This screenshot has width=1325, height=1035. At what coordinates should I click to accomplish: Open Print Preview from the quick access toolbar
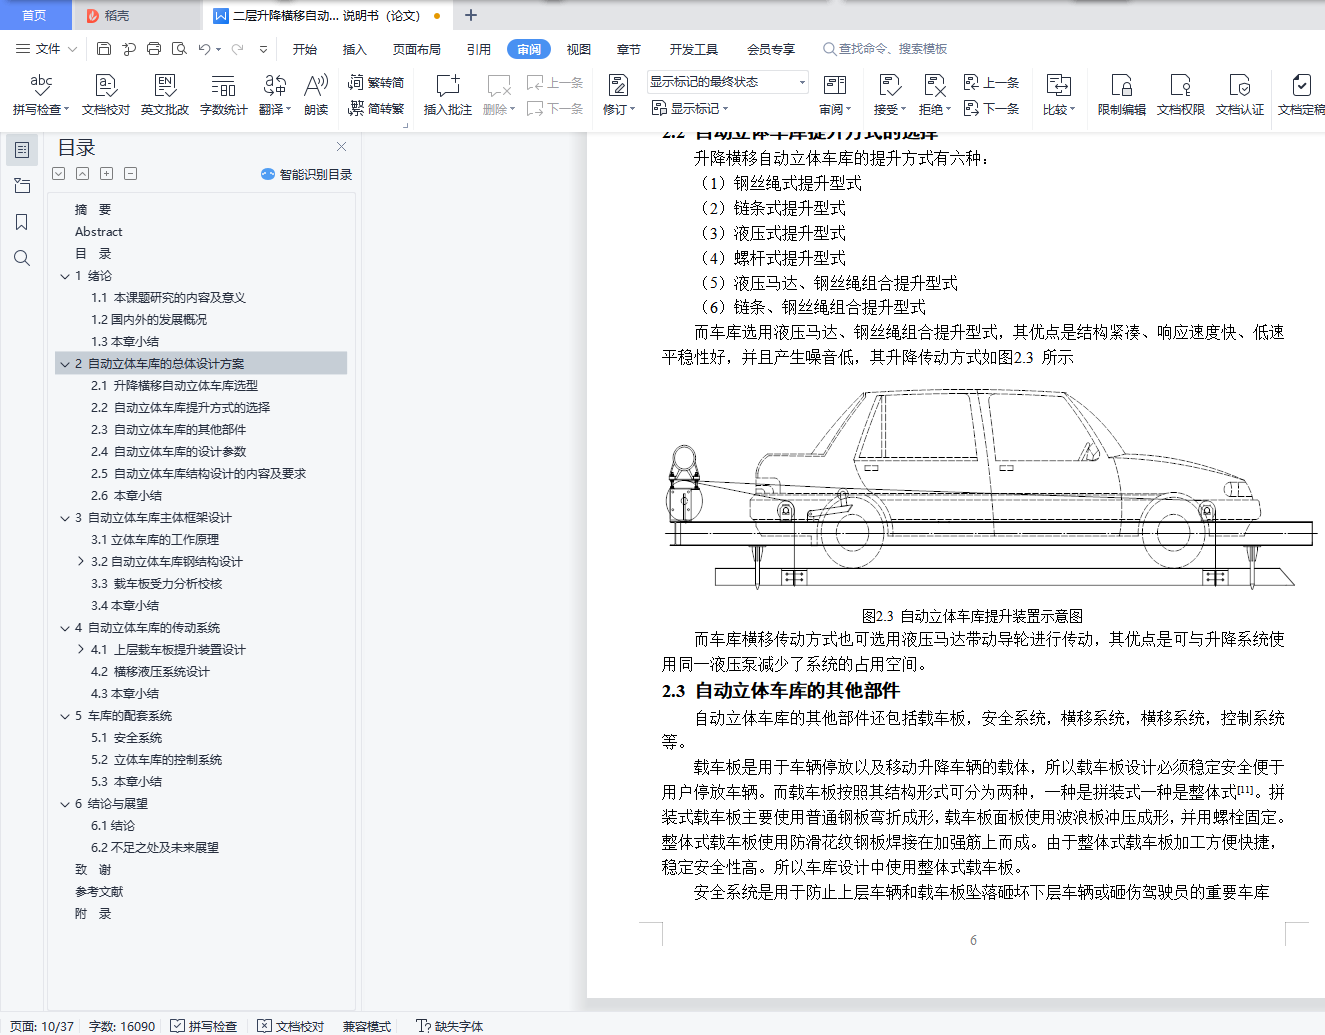click(x=179, y=48)
